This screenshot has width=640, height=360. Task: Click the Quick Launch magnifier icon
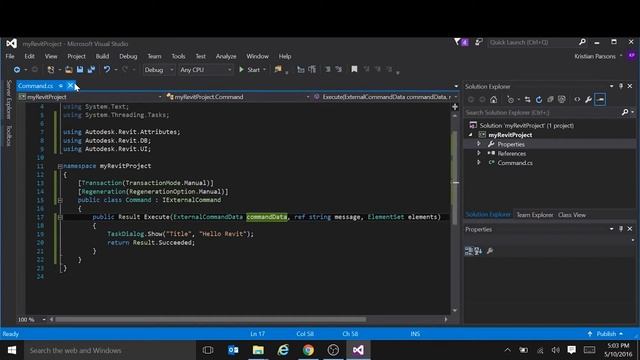point(582,42)
